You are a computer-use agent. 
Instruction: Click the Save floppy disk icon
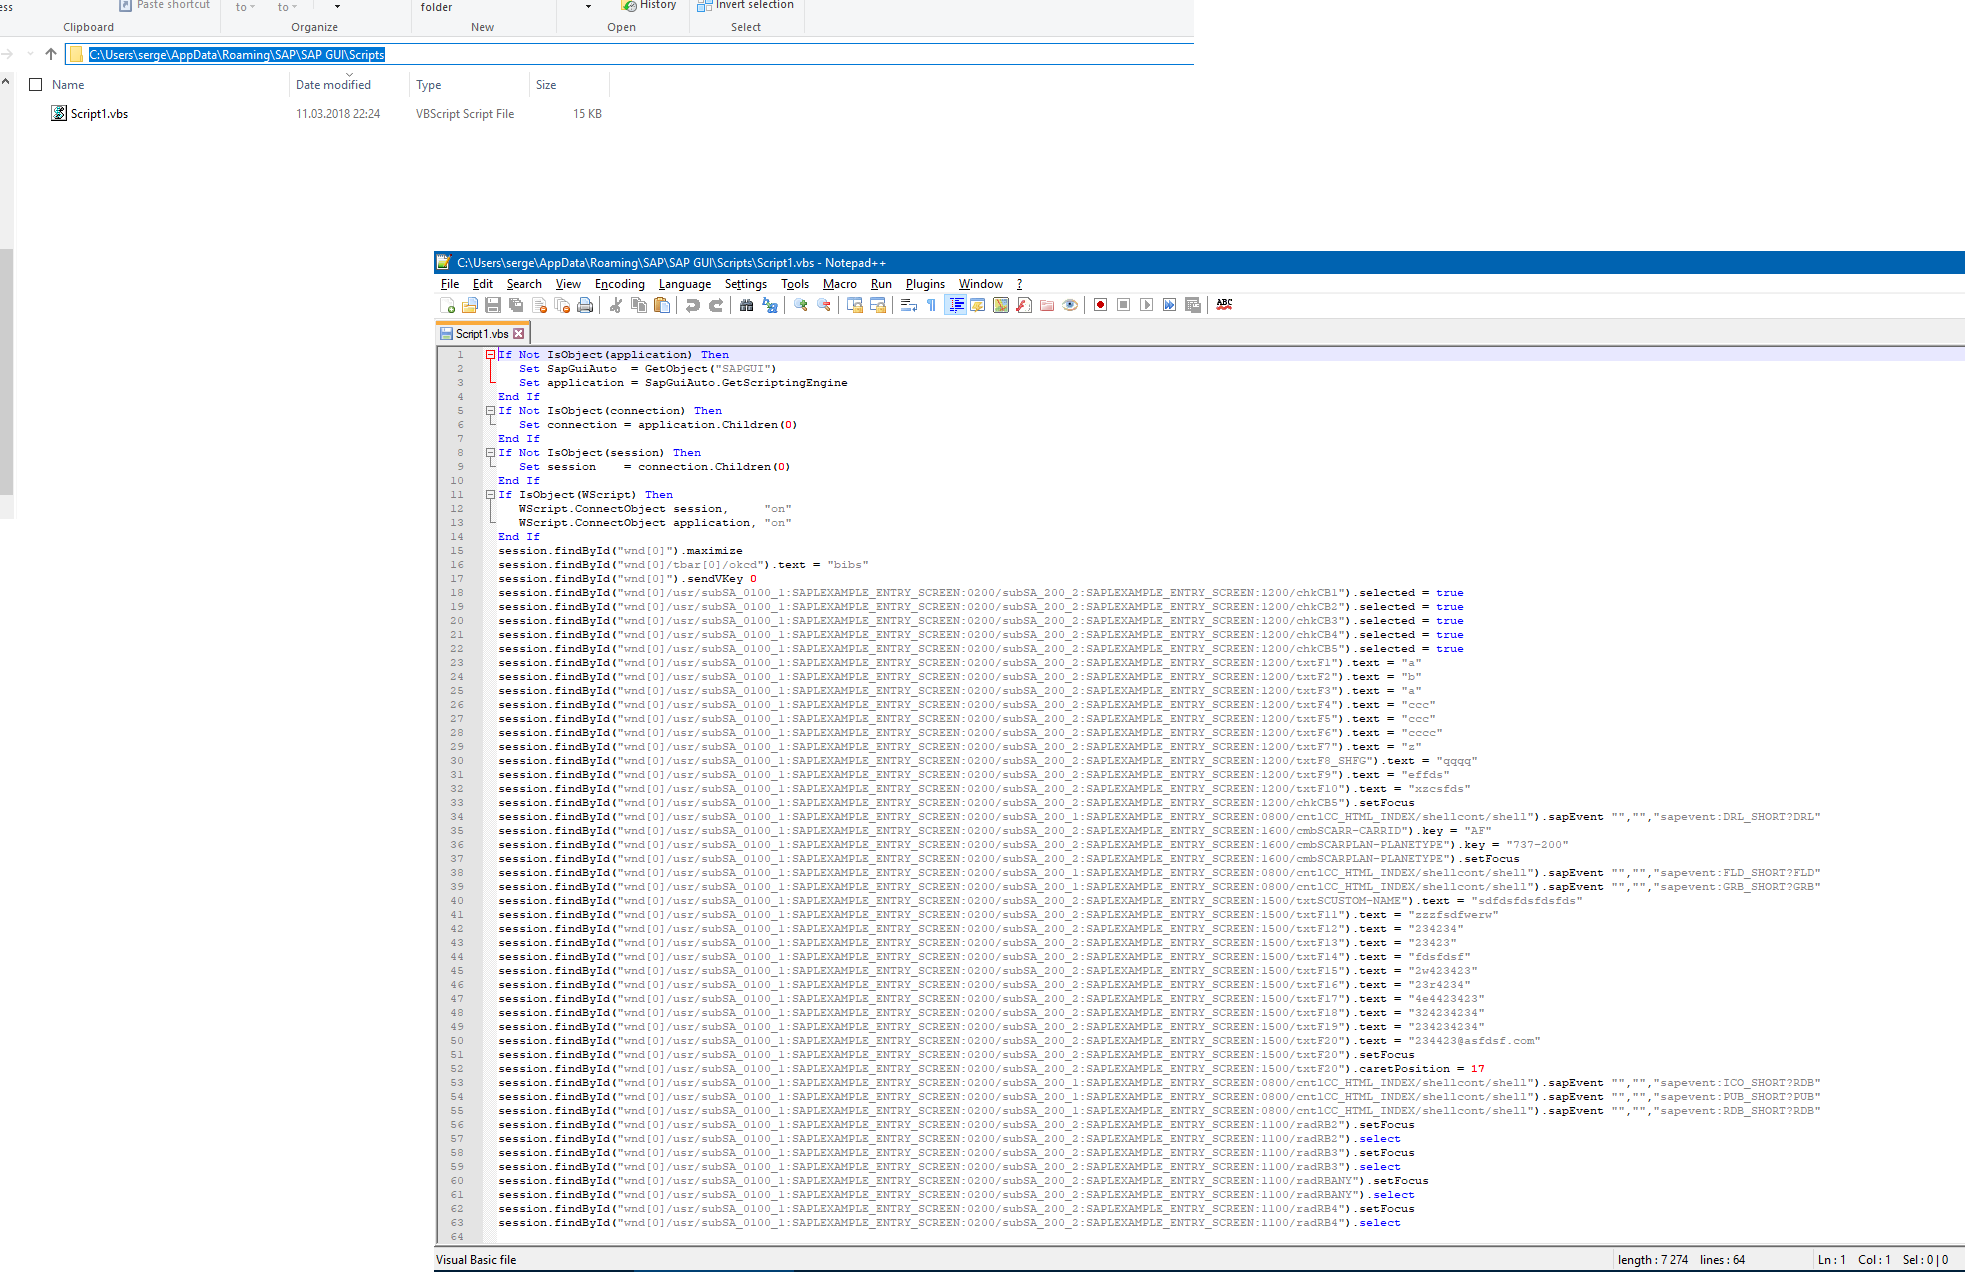(x=493, y=305)
